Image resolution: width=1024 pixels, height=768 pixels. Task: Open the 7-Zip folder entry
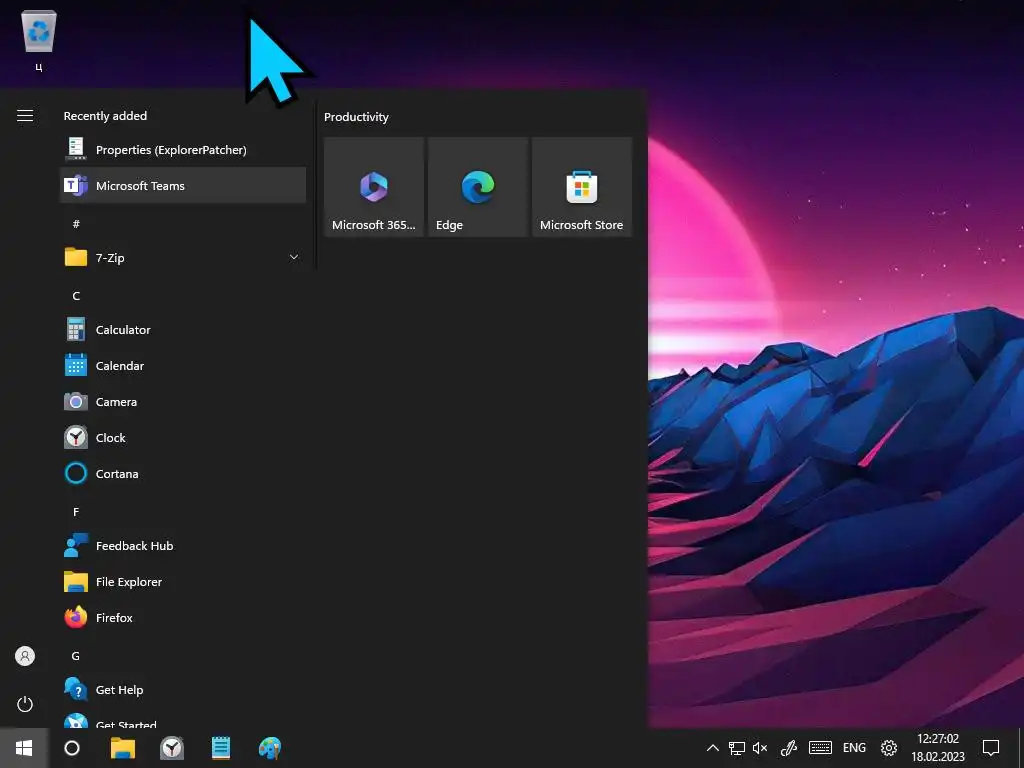183,257
